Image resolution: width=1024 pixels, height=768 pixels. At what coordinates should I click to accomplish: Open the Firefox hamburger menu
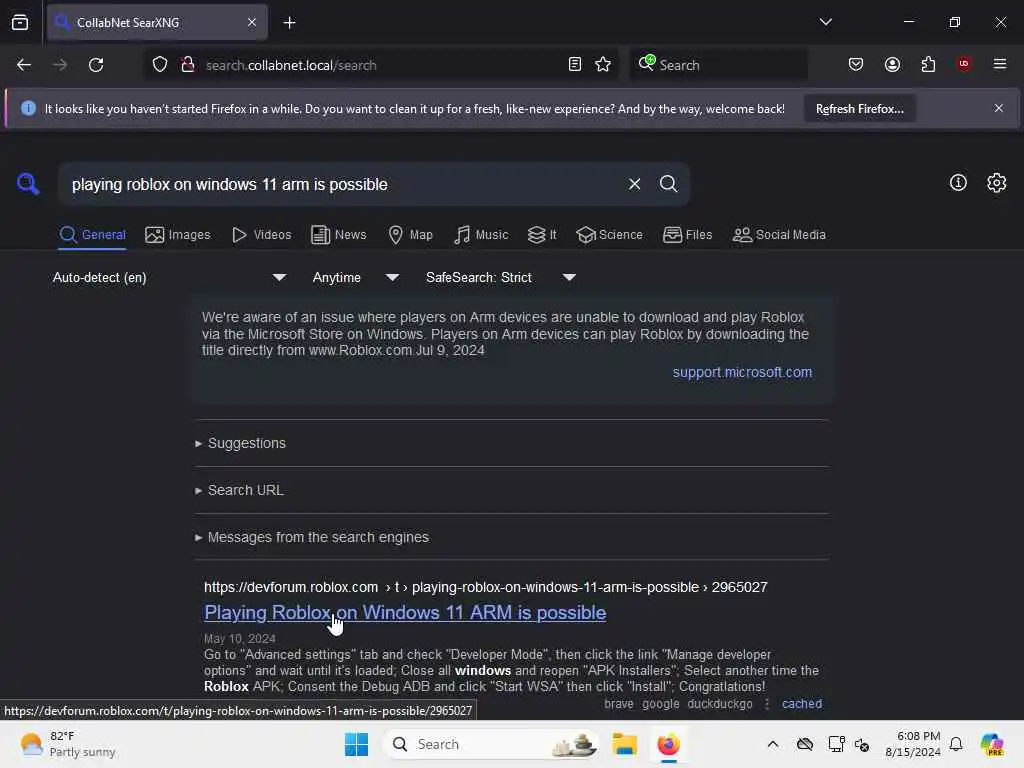point(1000,64)
